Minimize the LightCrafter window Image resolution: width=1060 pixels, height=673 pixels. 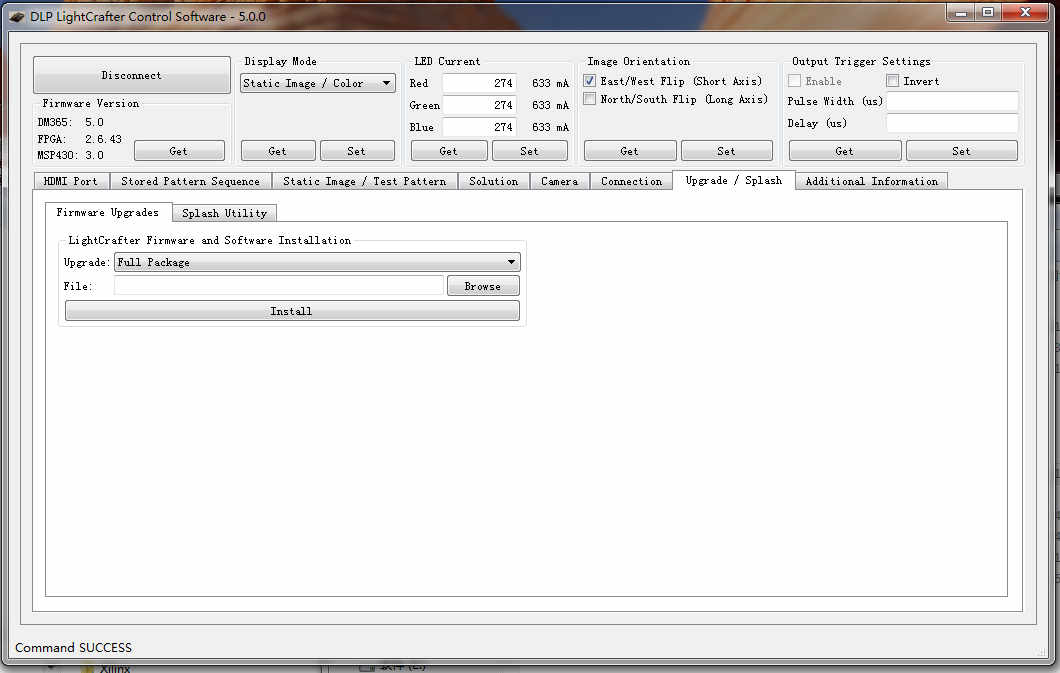(961, 13)
